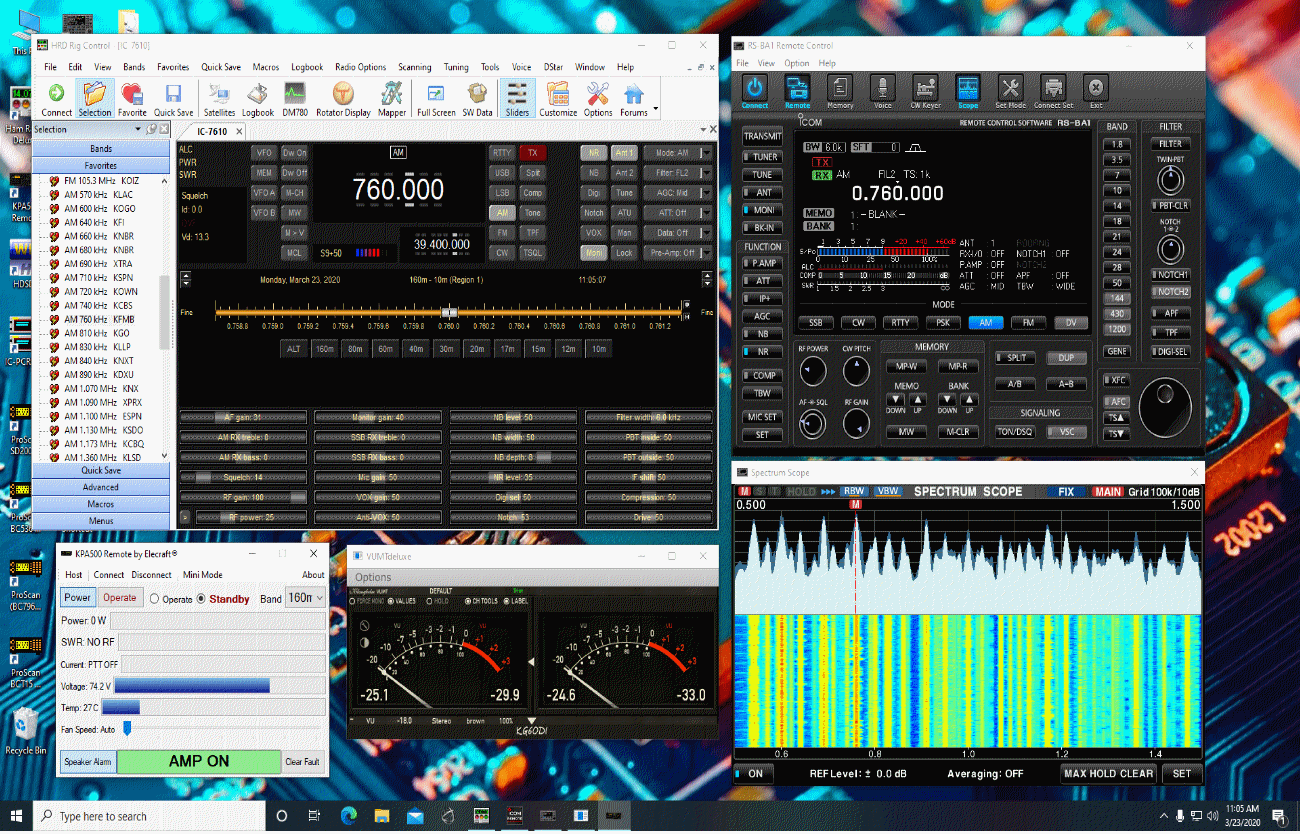Open the Data: Off dropdown
Image resolution: width=1300 pixels, height=834 pixels.
[x=677, y=233]
